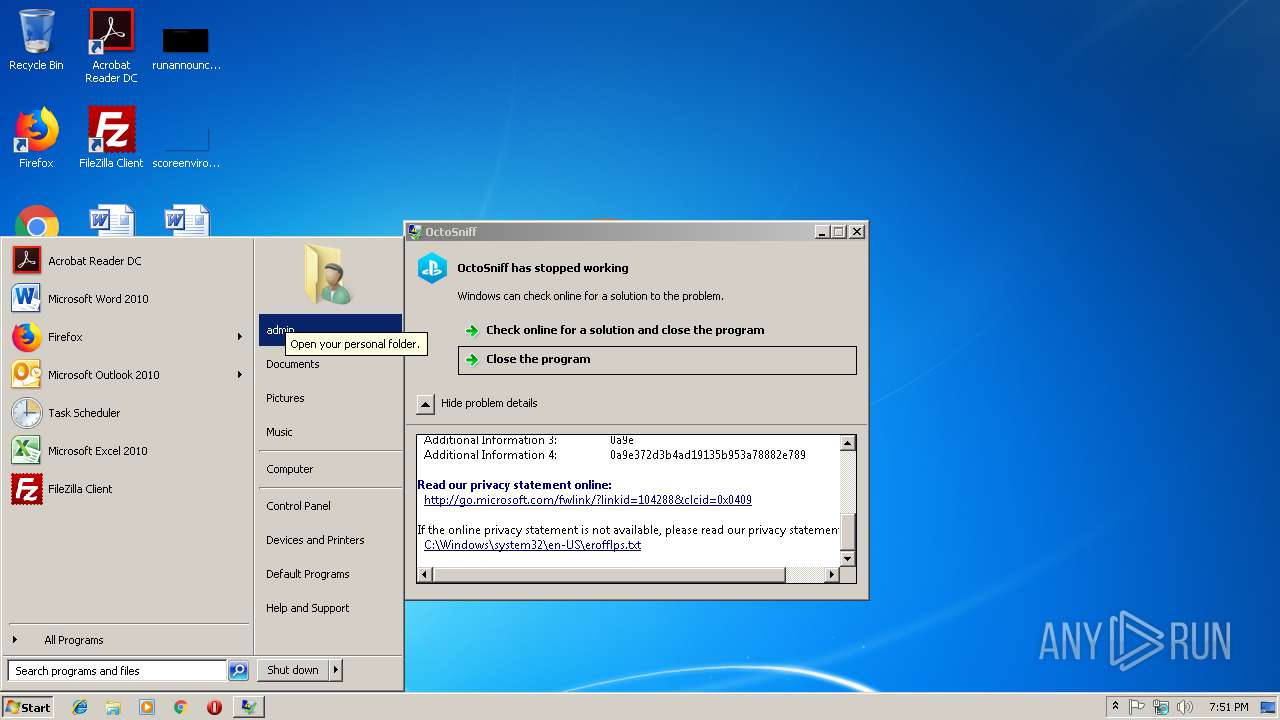Open shut down options arrow
The image size is (1280, 720).
tap(335, 670)
